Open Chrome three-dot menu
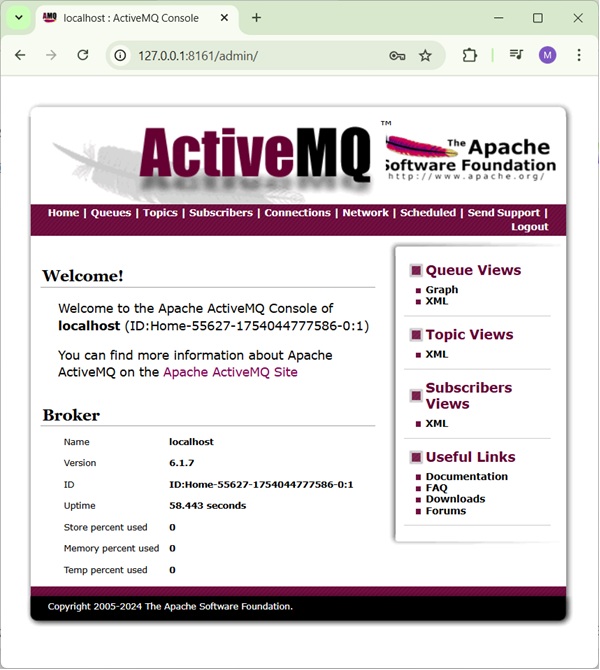The image size is (600, 670). tap(579, 55)
